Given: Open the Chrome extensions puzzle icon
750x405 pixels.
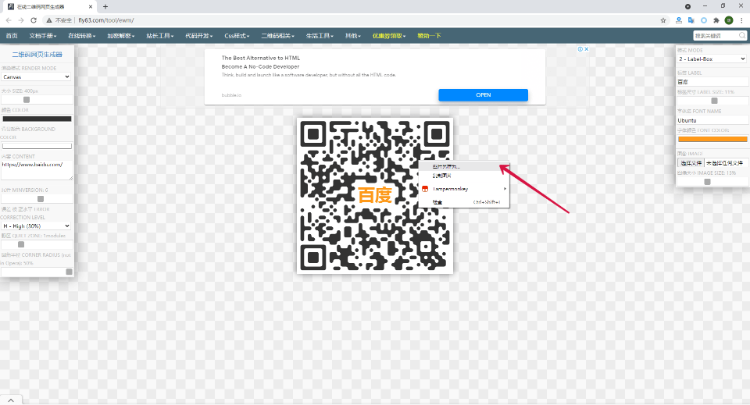Looking at the screenshot, I should [x=716, y=20].
